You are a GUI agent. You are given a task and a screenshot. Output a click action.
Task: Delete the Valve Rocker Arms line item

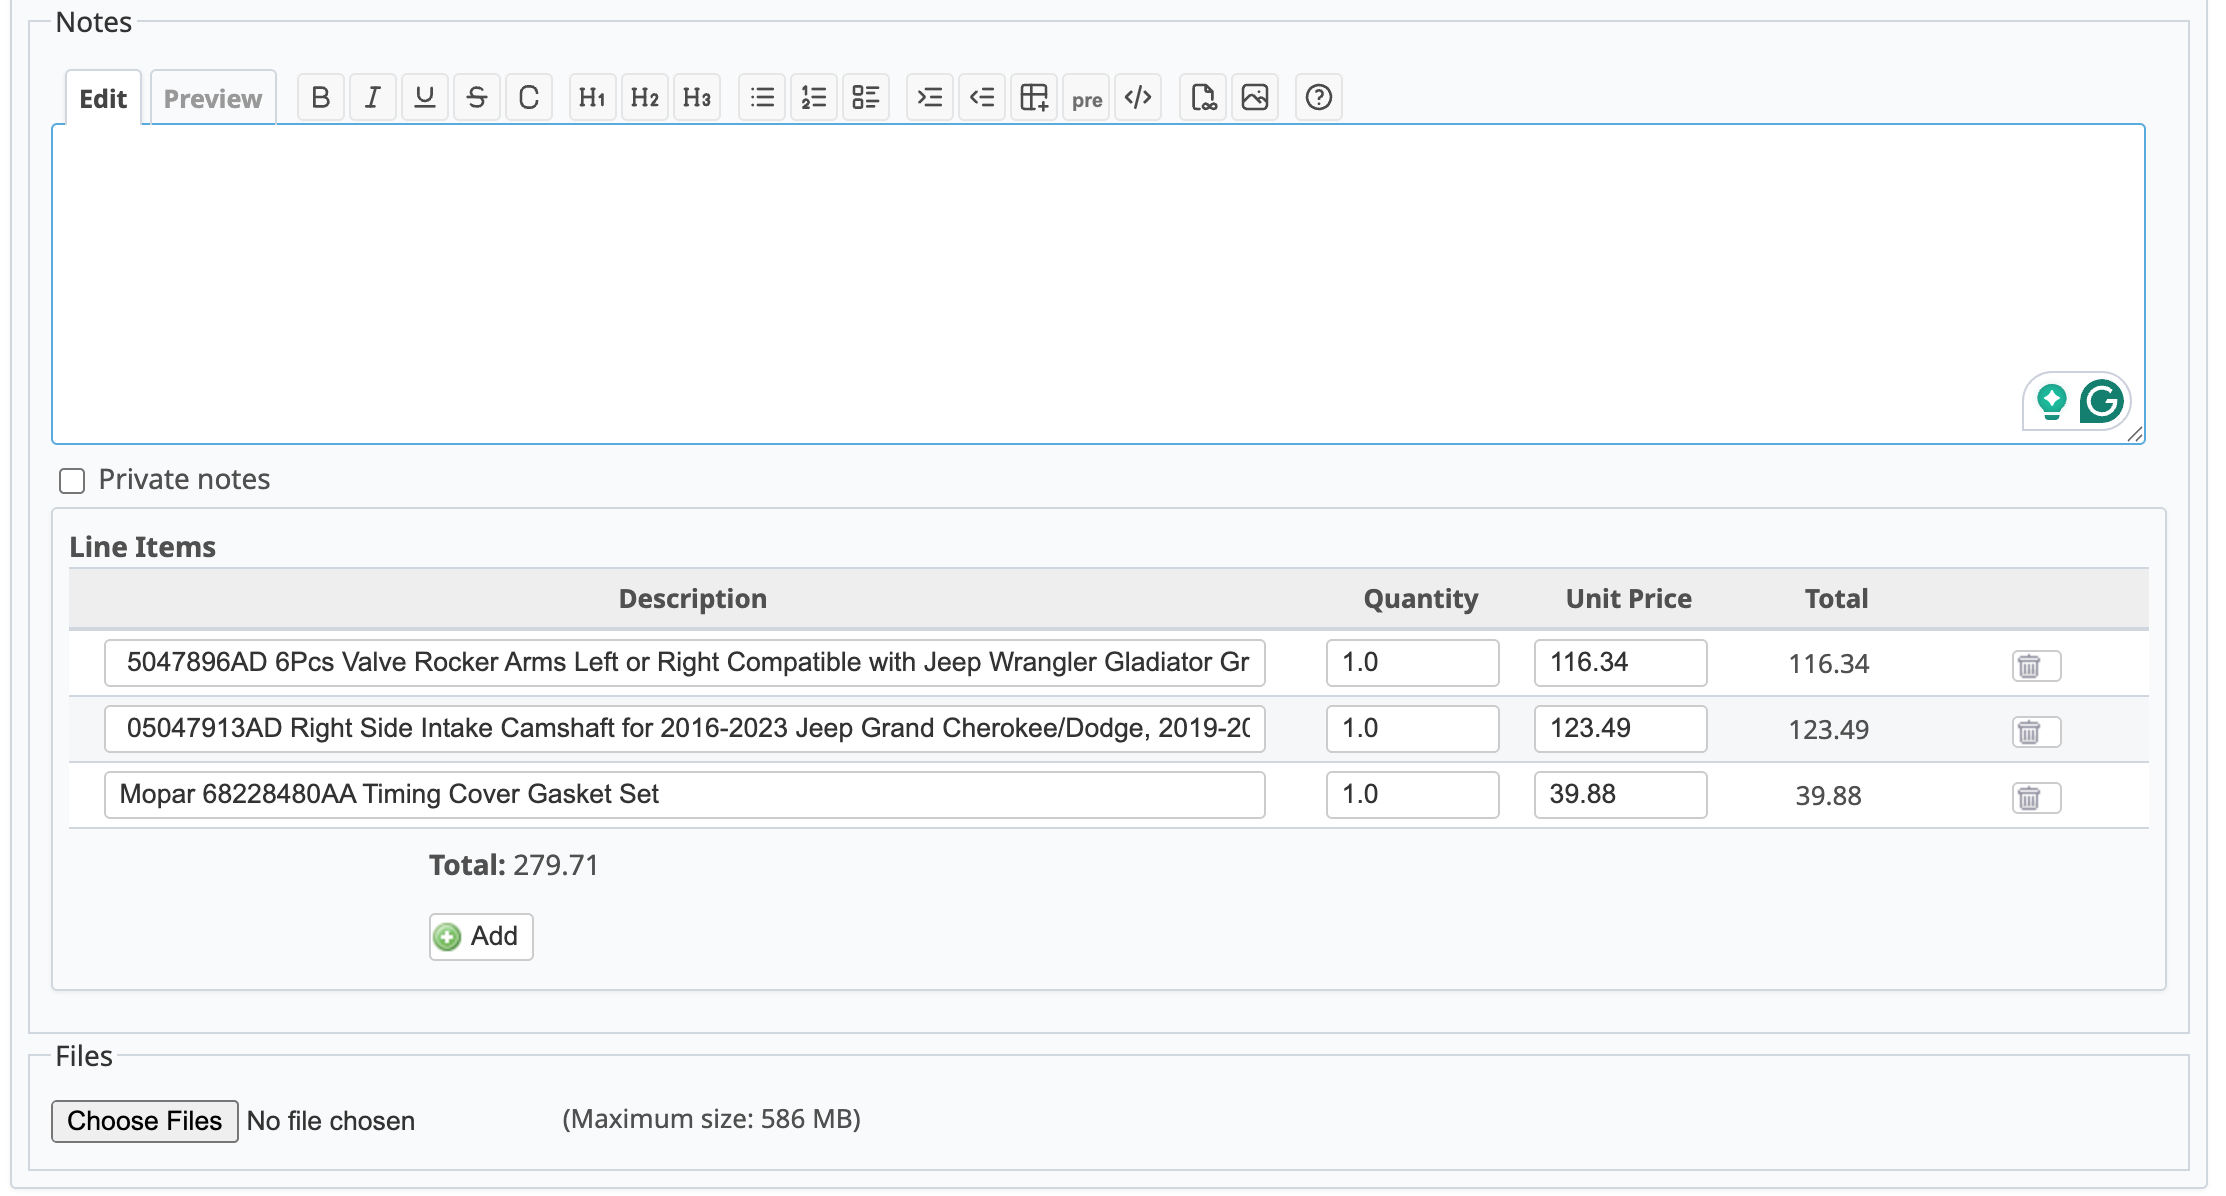coord(2034,666)
